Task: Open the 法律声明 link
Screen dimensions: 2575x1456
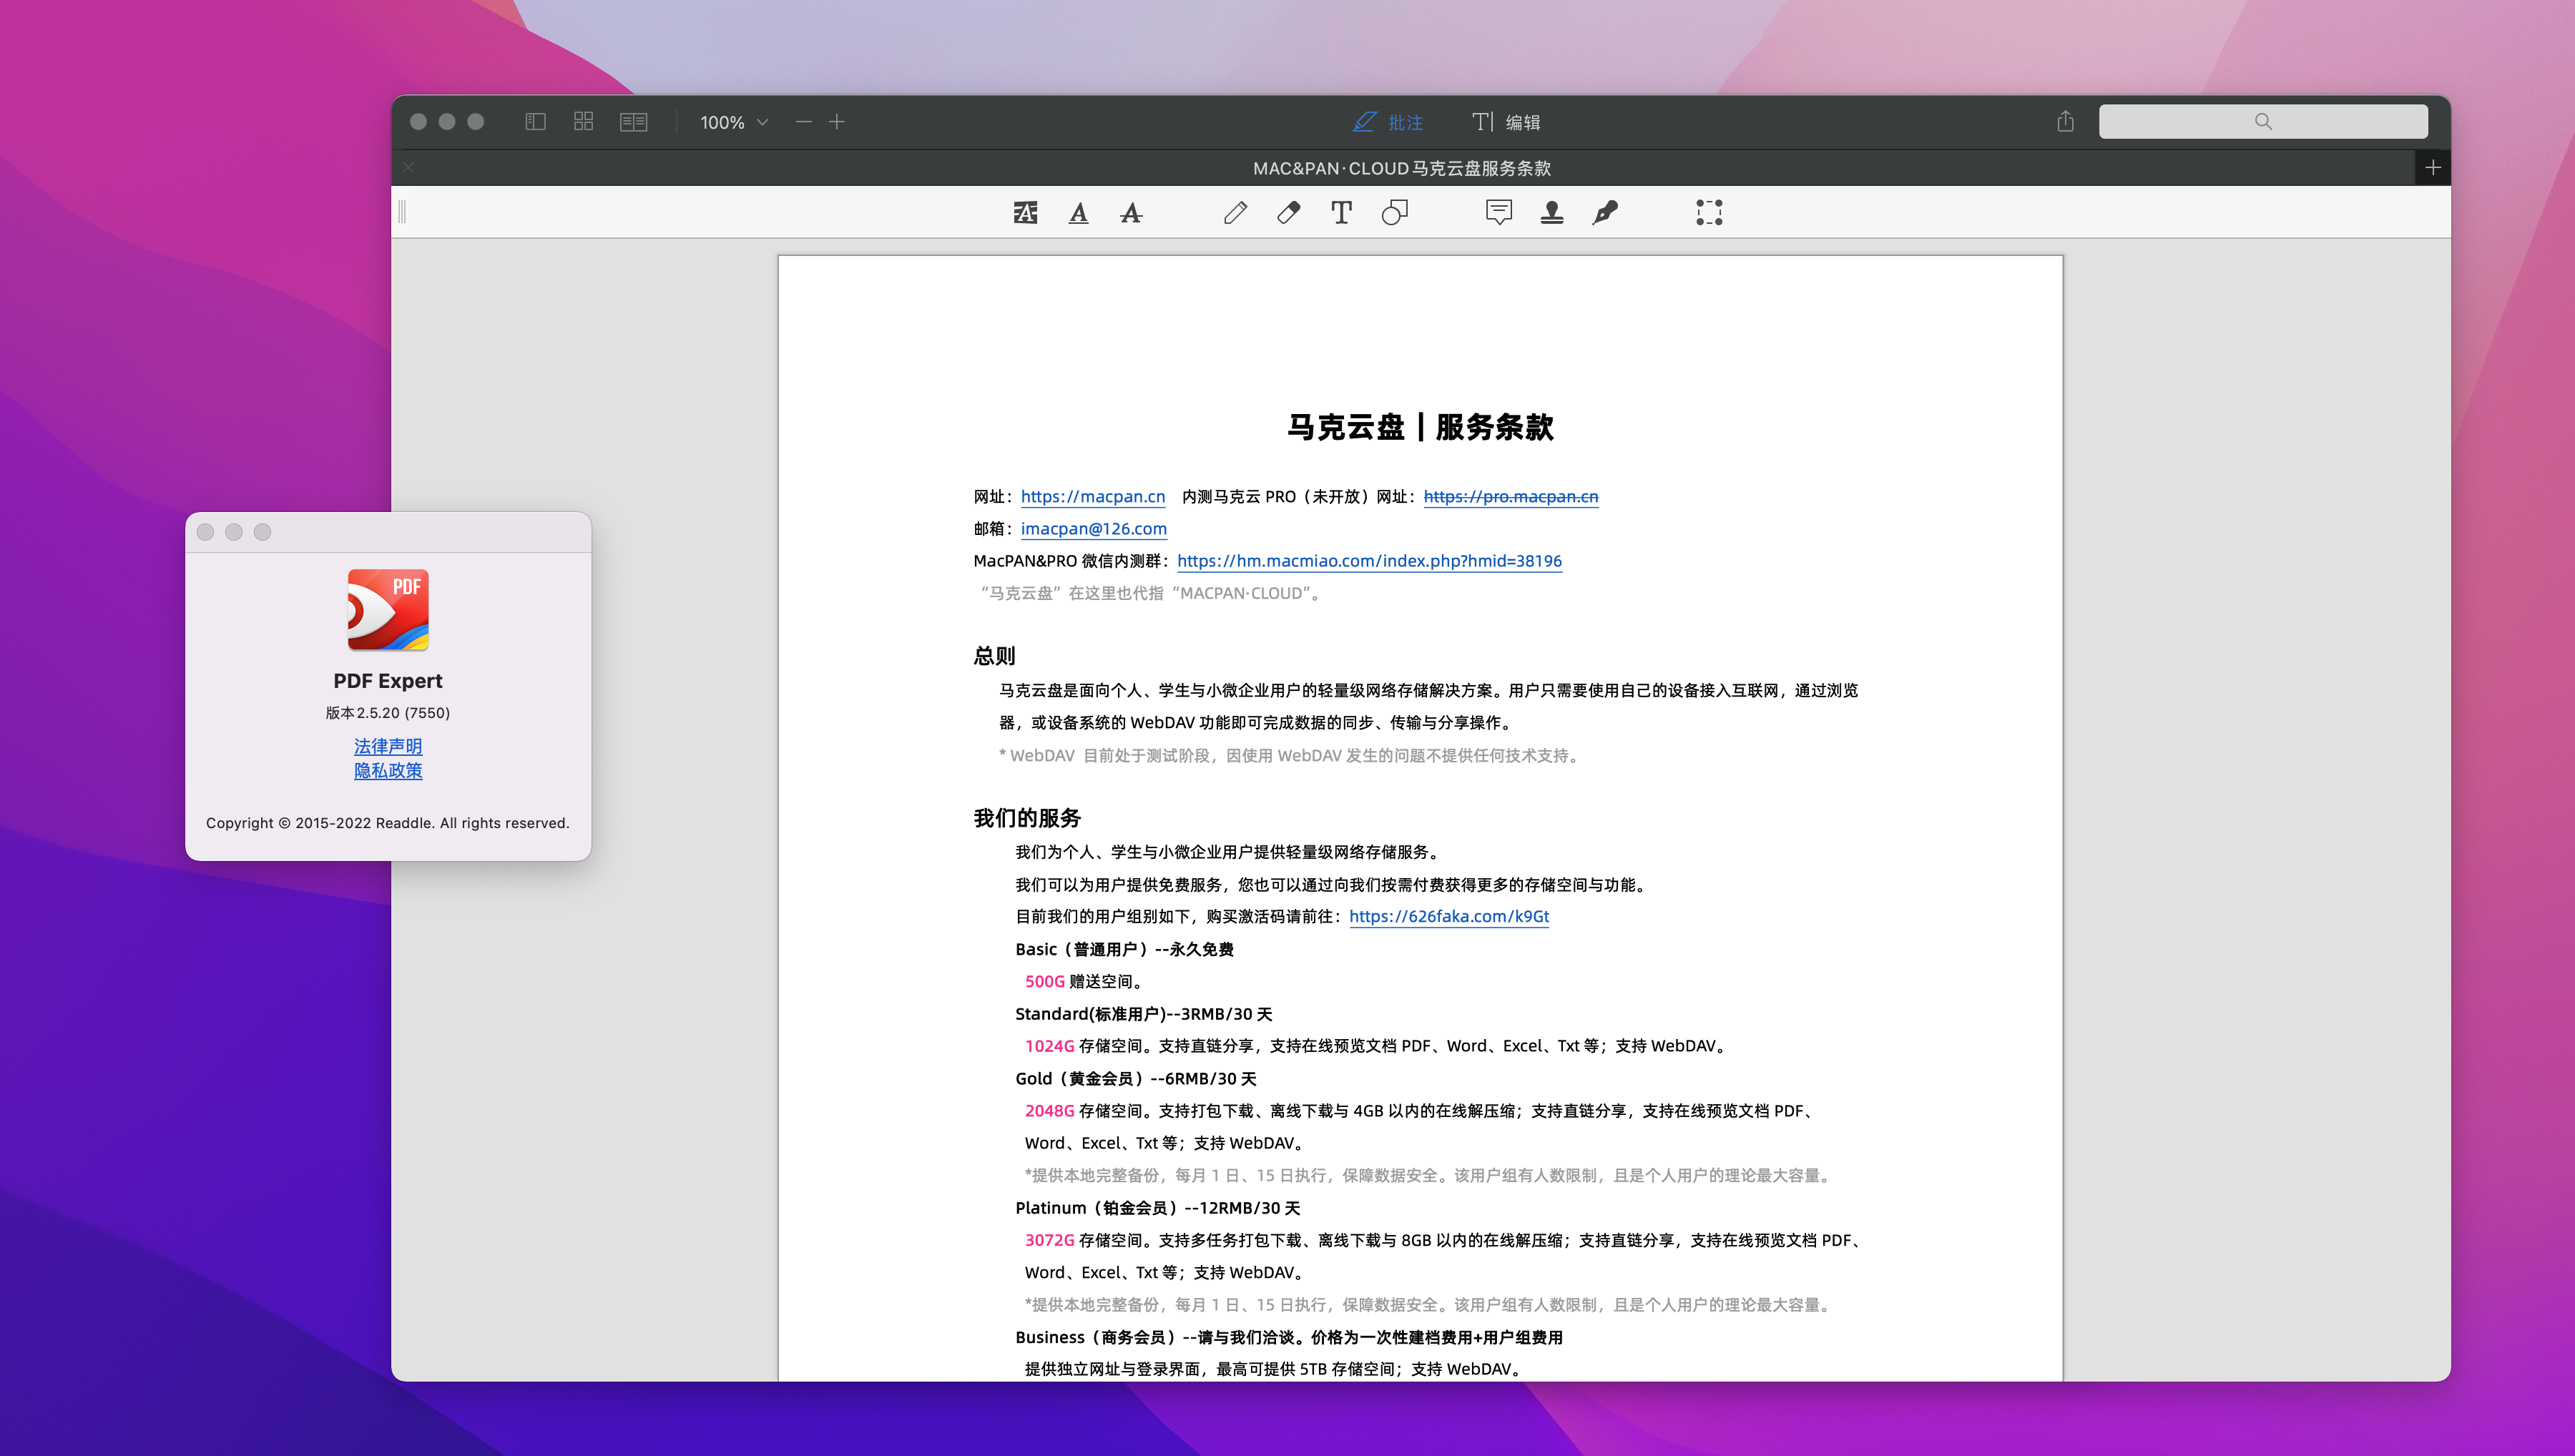Action: click(388, 746)
